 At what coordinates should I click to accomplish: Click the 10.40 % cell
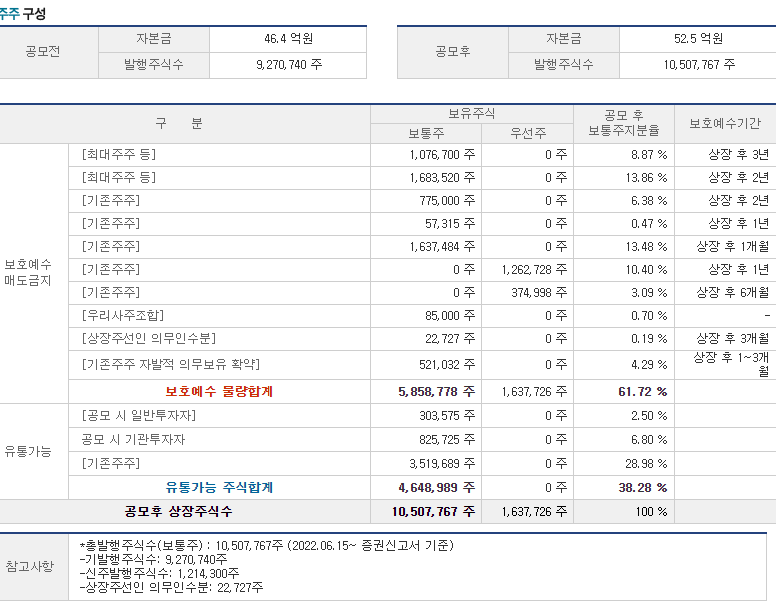pyautogui.click(x=624, y=270)
